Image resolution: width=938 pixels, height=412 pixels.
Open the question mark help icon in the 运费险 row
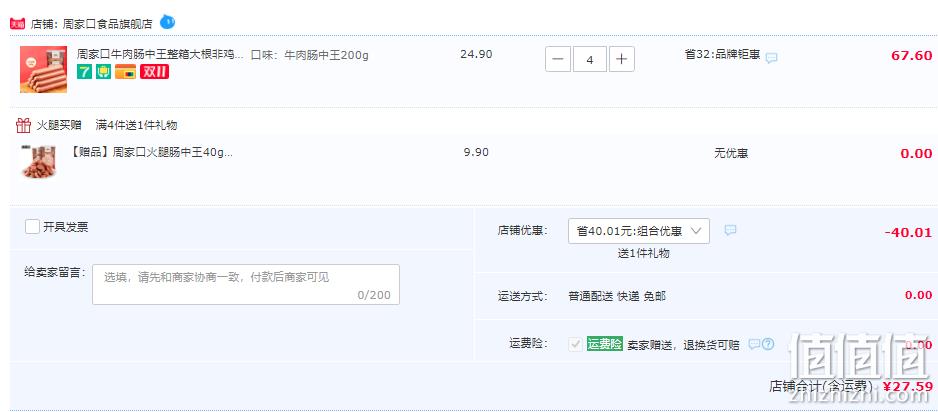click(x=768, y=344)
